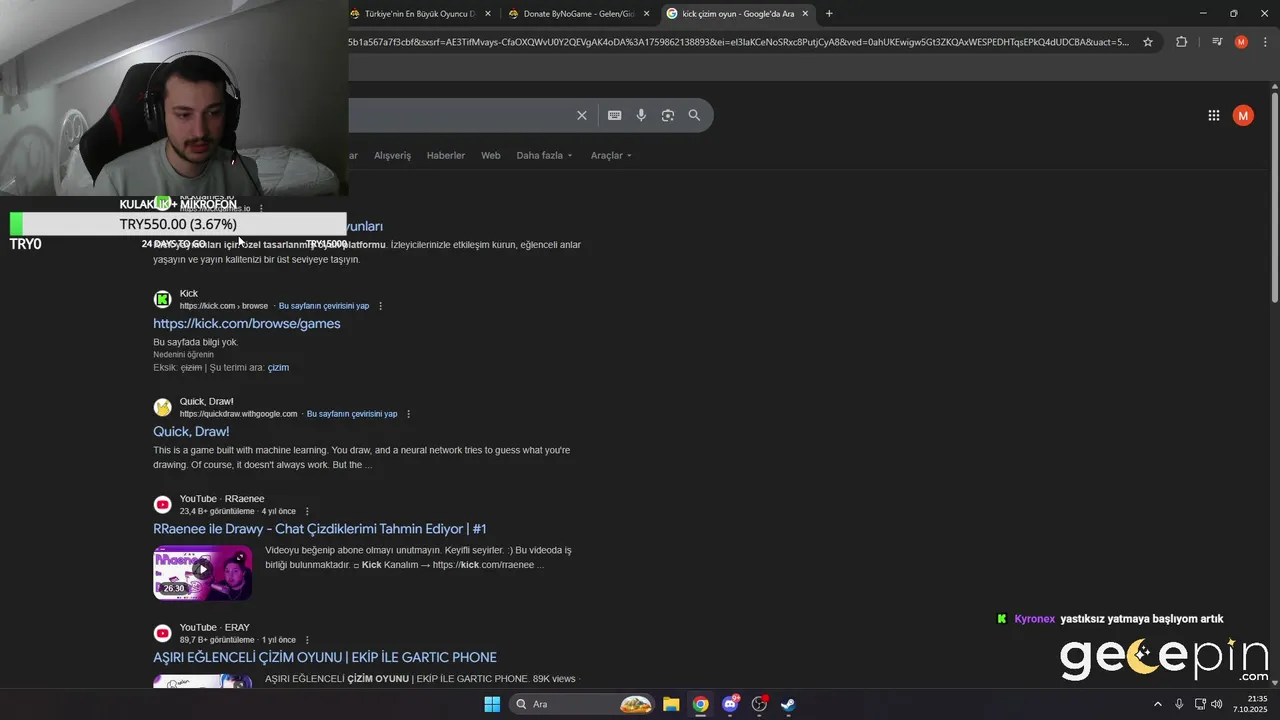Open the kick.com/browse/games result link

pyautogui.click(x=247, y=324)
